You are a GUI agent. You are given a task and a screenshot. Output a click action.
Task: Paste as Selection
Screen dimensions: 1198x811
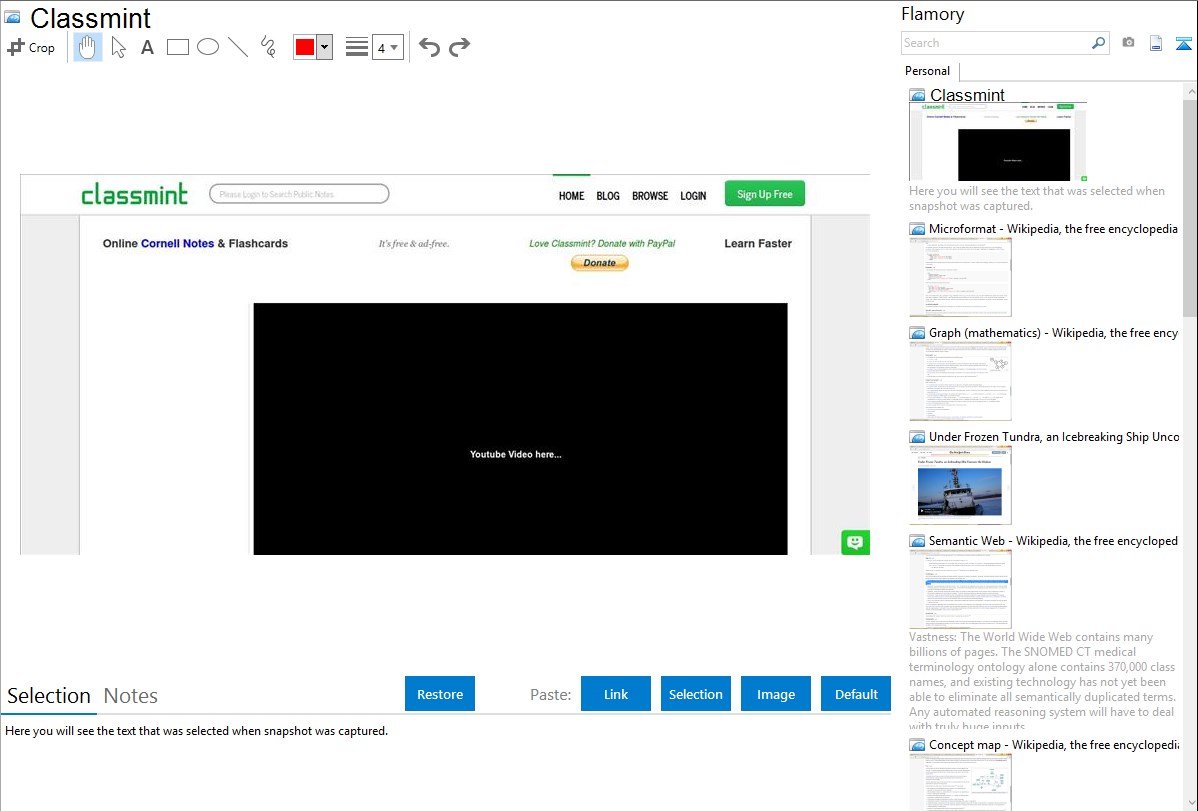pos(696,694)
